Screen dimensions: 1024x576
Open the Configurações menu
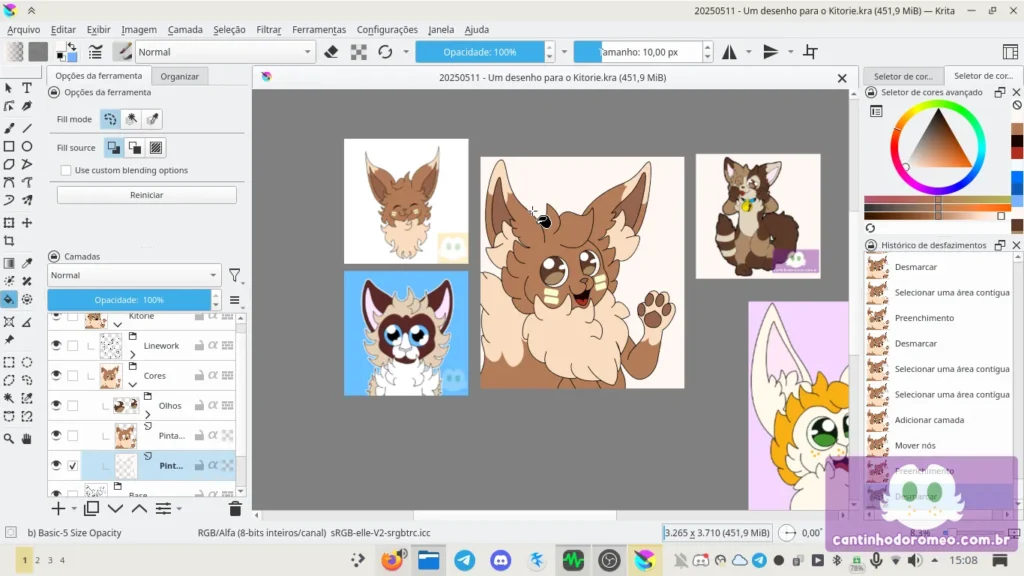[387, 29]
